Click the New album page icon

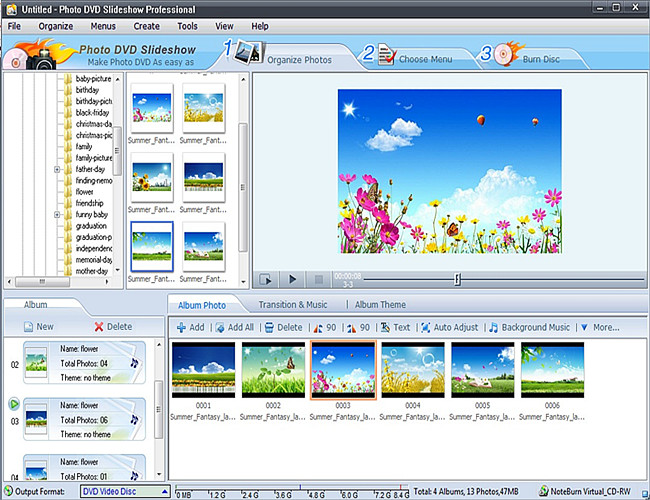click(29, 327)
